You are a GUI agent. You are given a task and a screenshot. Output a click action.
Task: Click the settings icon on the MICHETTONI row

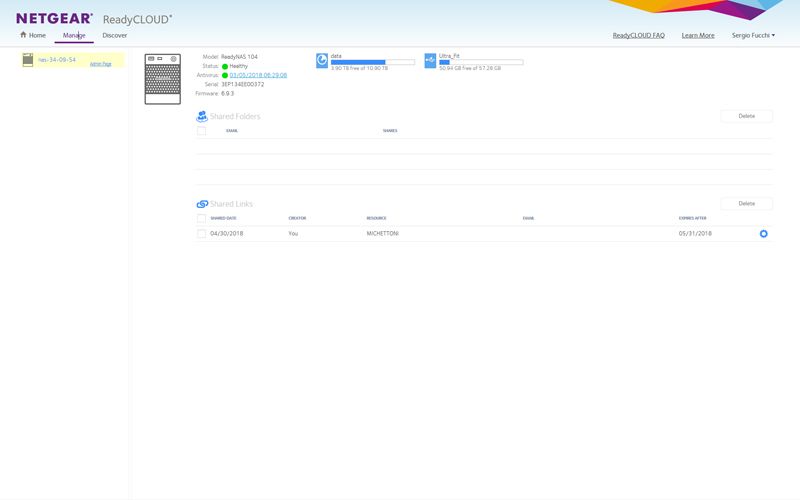pyautogui.click(x=764, y=234)
